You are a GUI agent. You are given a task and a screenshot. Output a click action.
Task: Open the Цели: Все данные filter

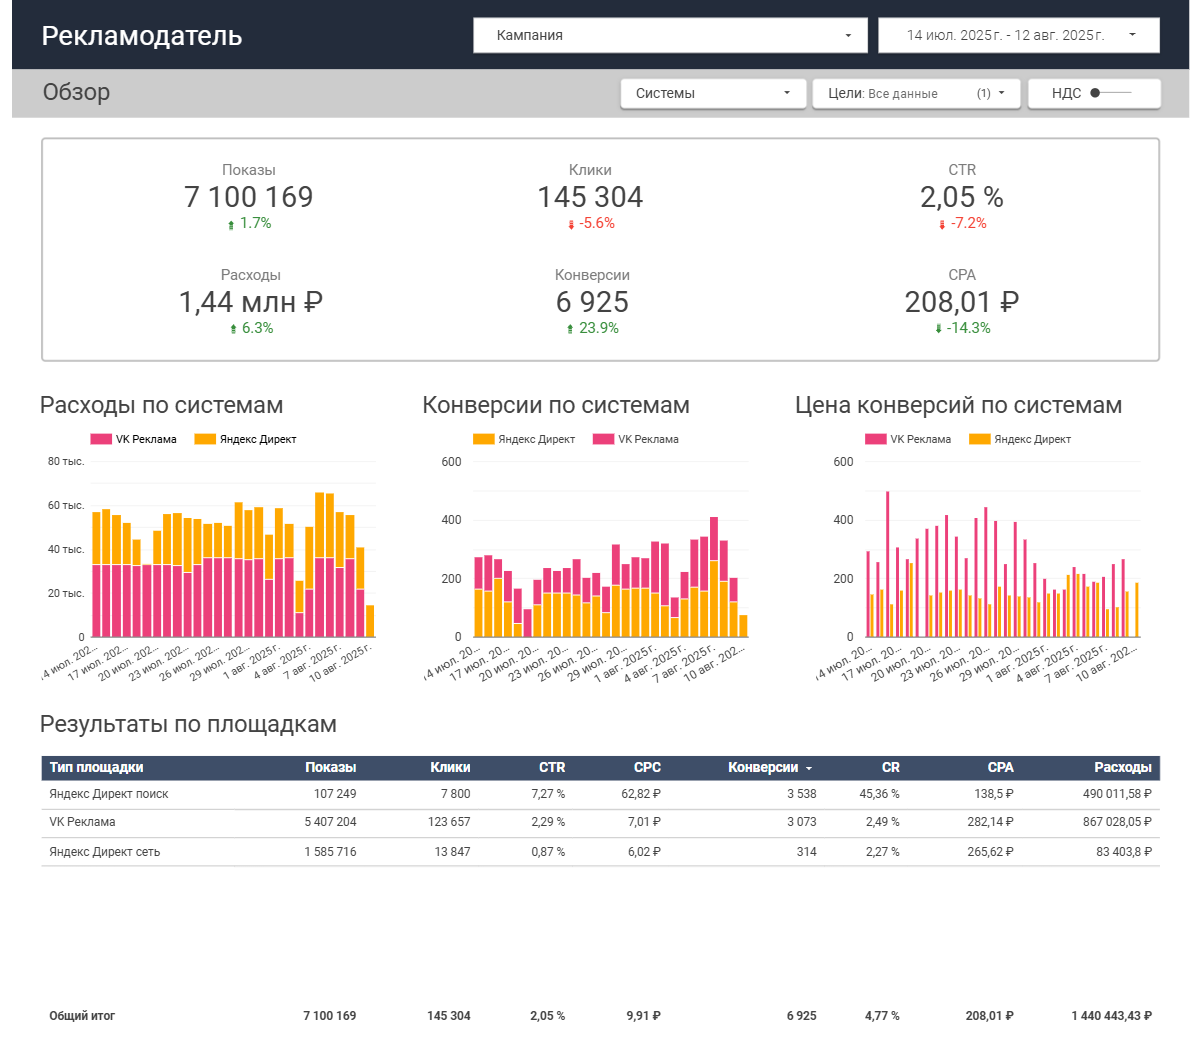[916, 93]
